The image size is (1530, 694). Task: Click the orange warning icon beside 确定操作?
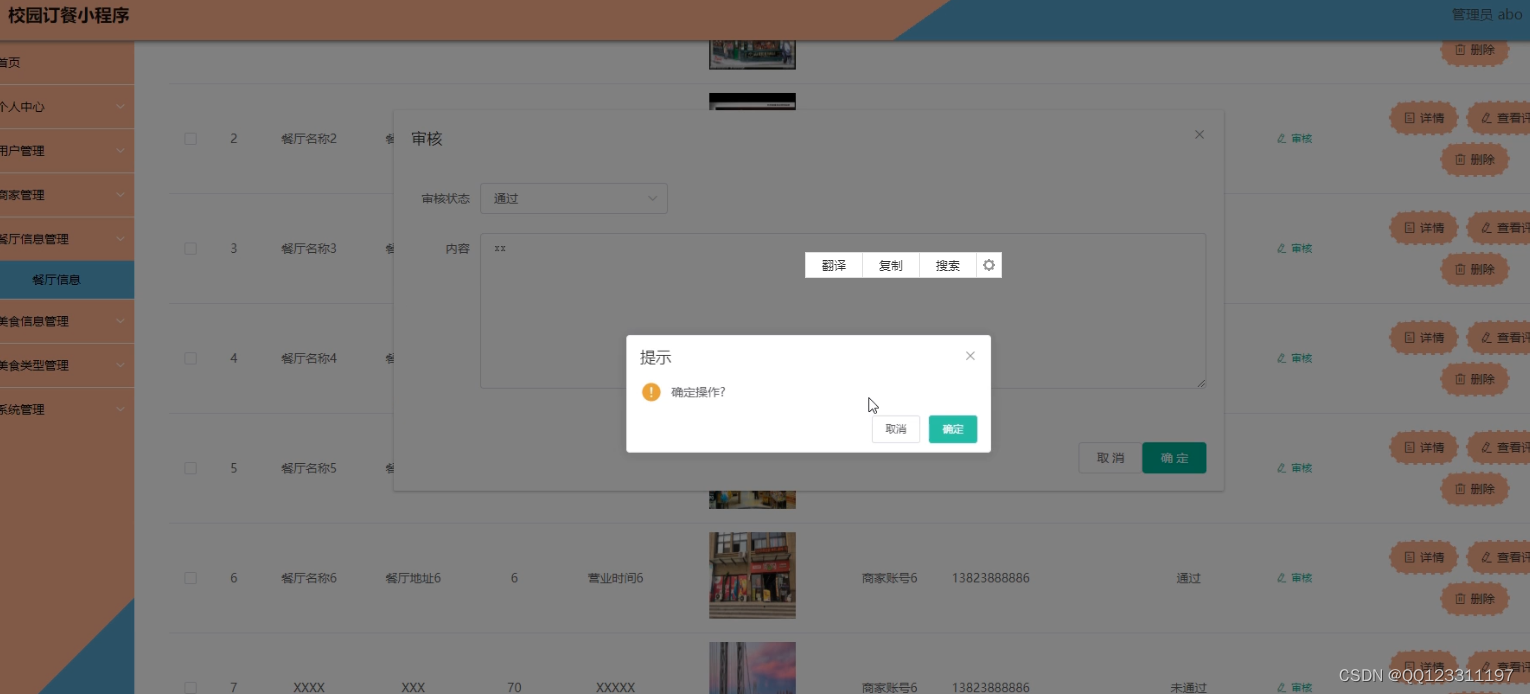(651, 392)
